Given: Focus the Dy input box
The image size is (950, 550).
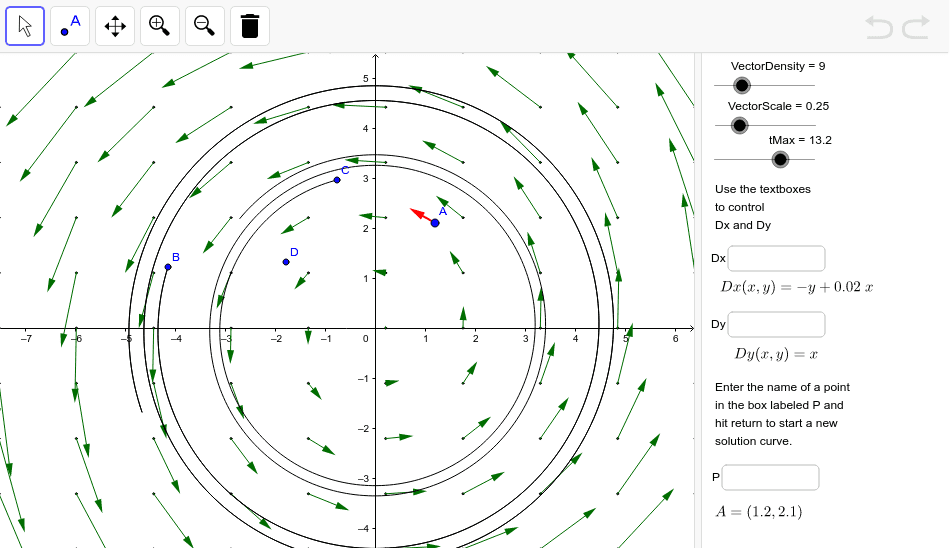Looking at the screenshot, I should pos(776,325).
